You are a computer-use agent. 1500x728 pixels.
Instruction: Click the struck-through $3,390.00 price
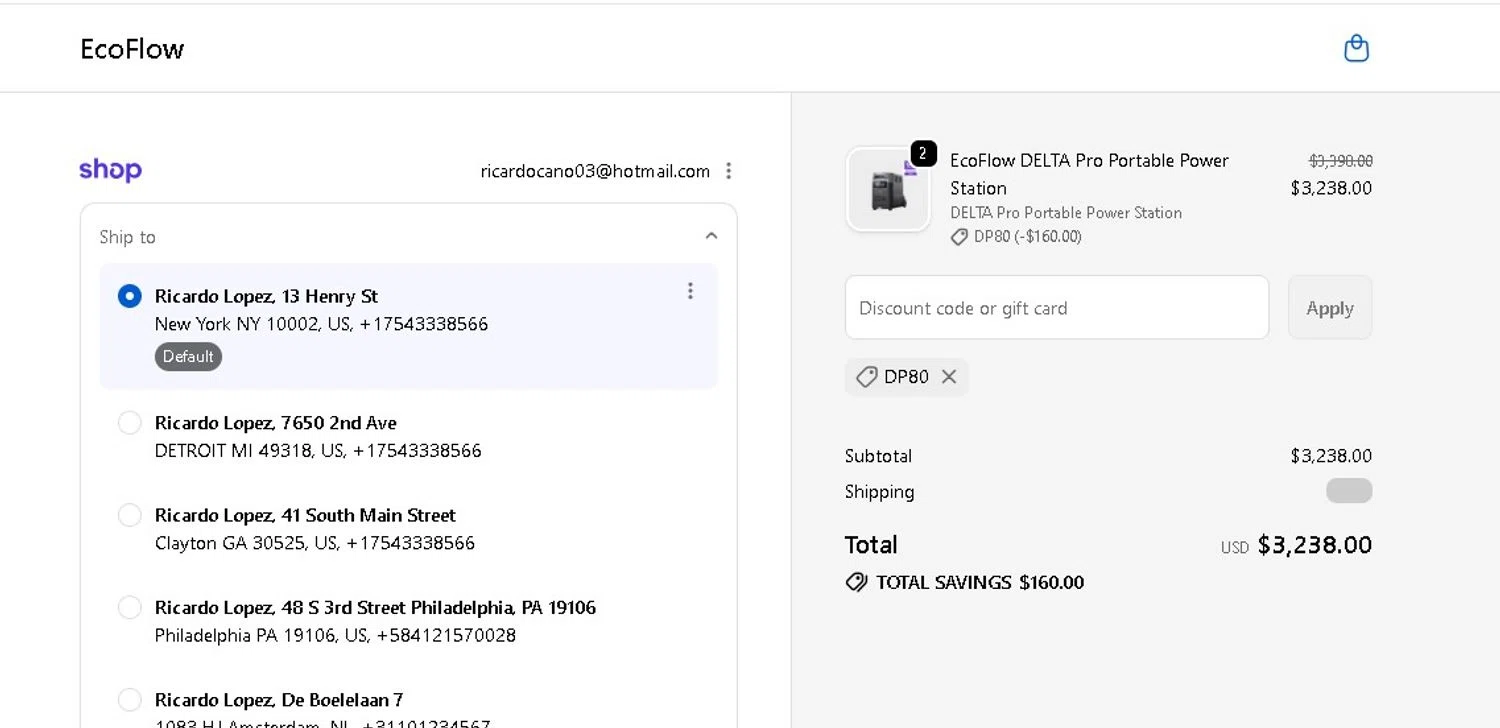tap(1341, 160)
